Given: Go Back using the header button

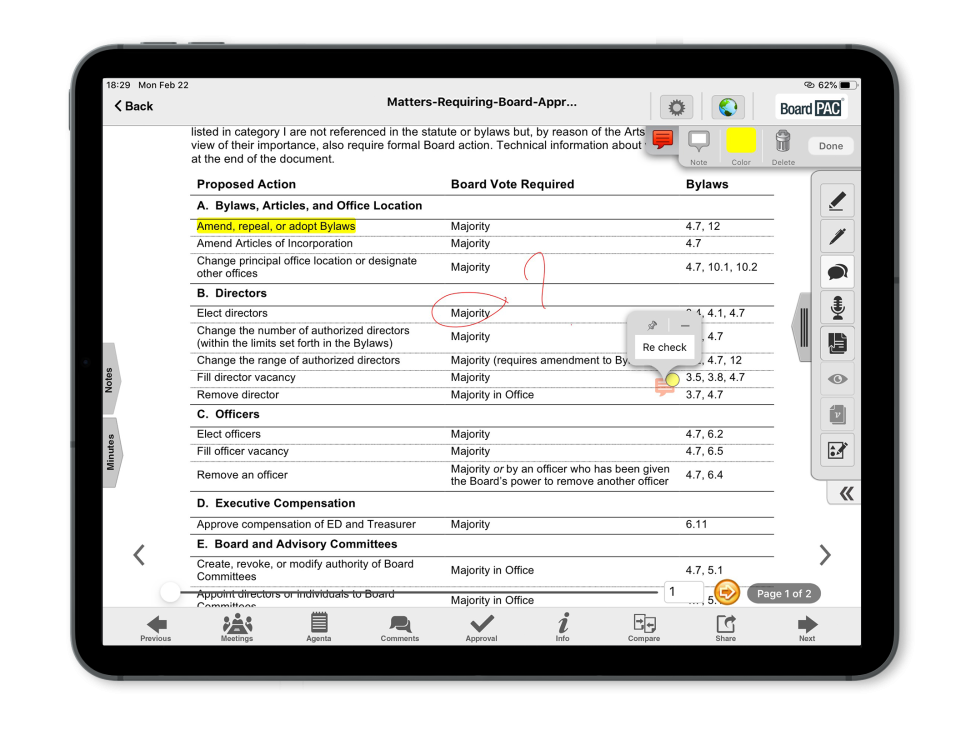Looking at the screenshot, I should pyautogui.click(x=134, y=106).
